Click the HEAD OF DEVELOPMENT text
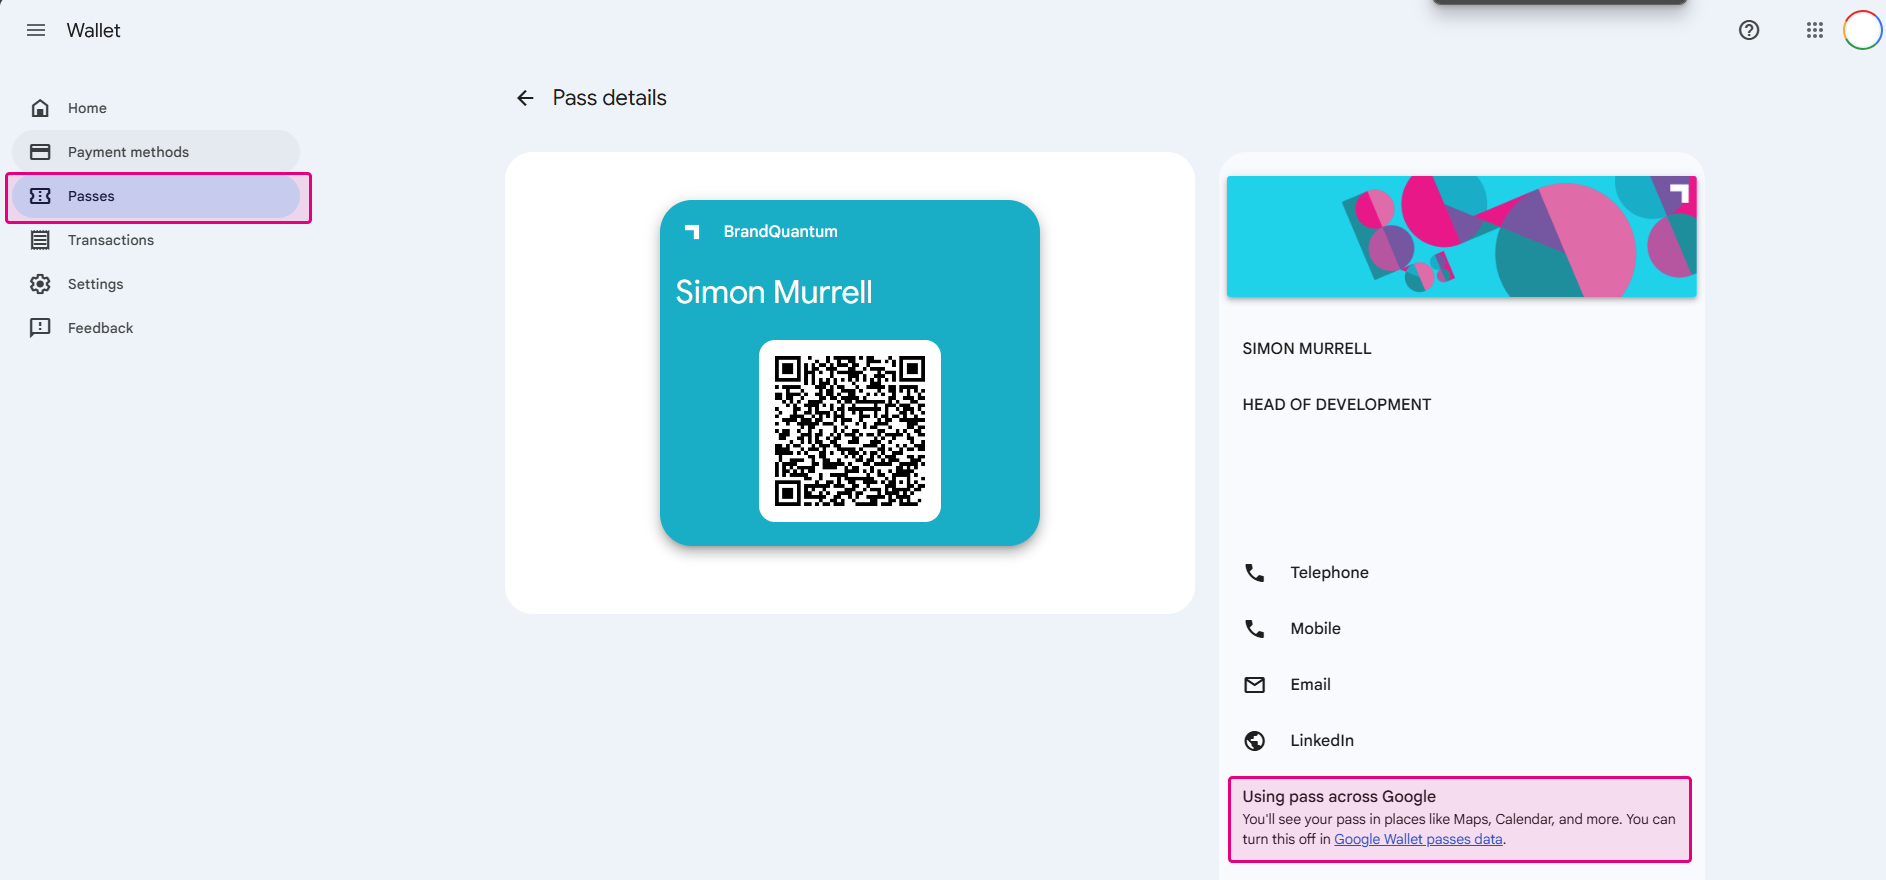The width and height of the screenshot is (1886, 880). (1336, 405)
